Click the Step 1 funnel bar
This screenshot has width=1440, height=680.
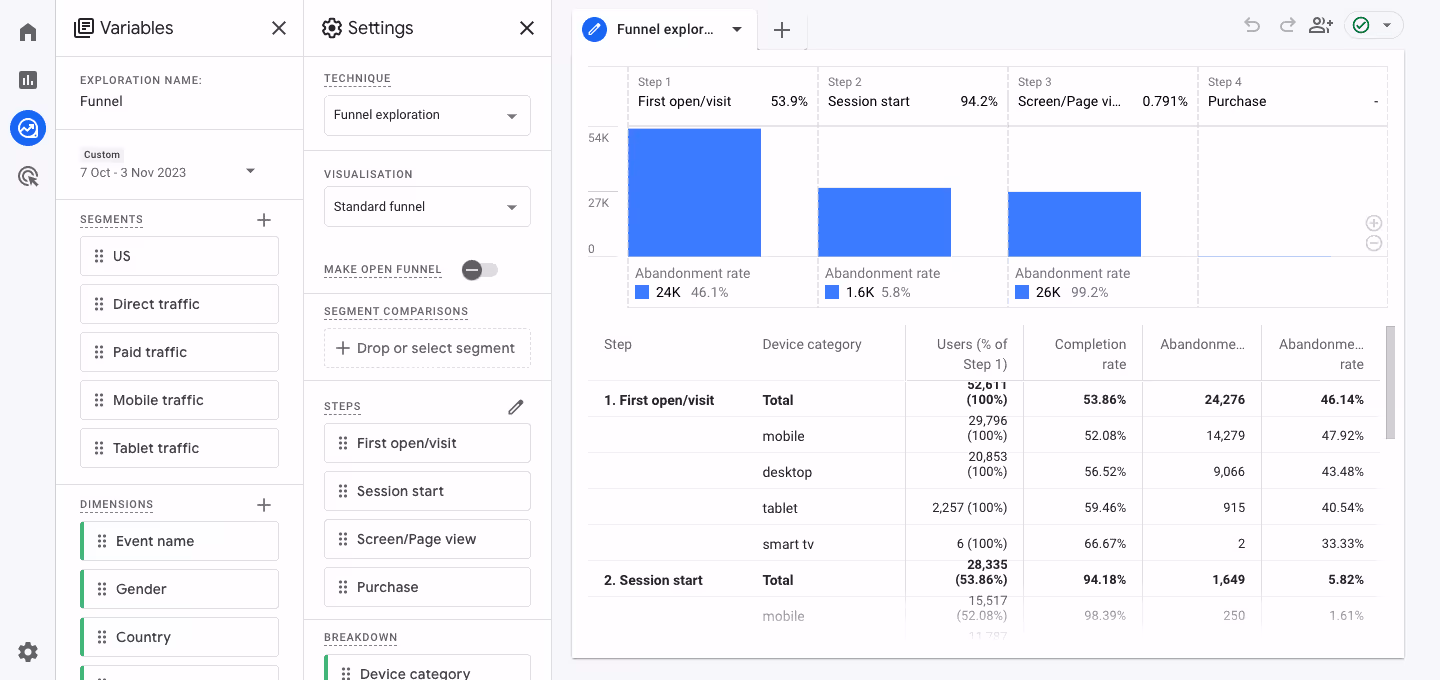(694, 192)
